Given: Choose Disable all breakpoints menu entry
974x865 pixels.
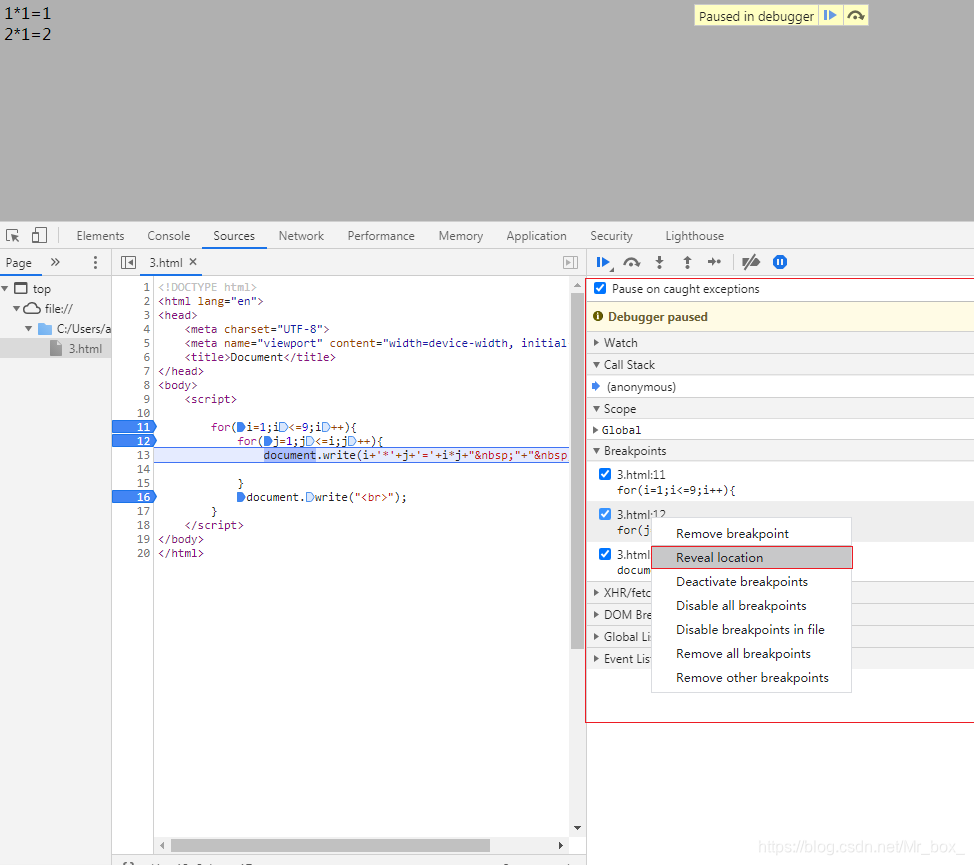Looking at the screenshot, I should pos(751,605).
